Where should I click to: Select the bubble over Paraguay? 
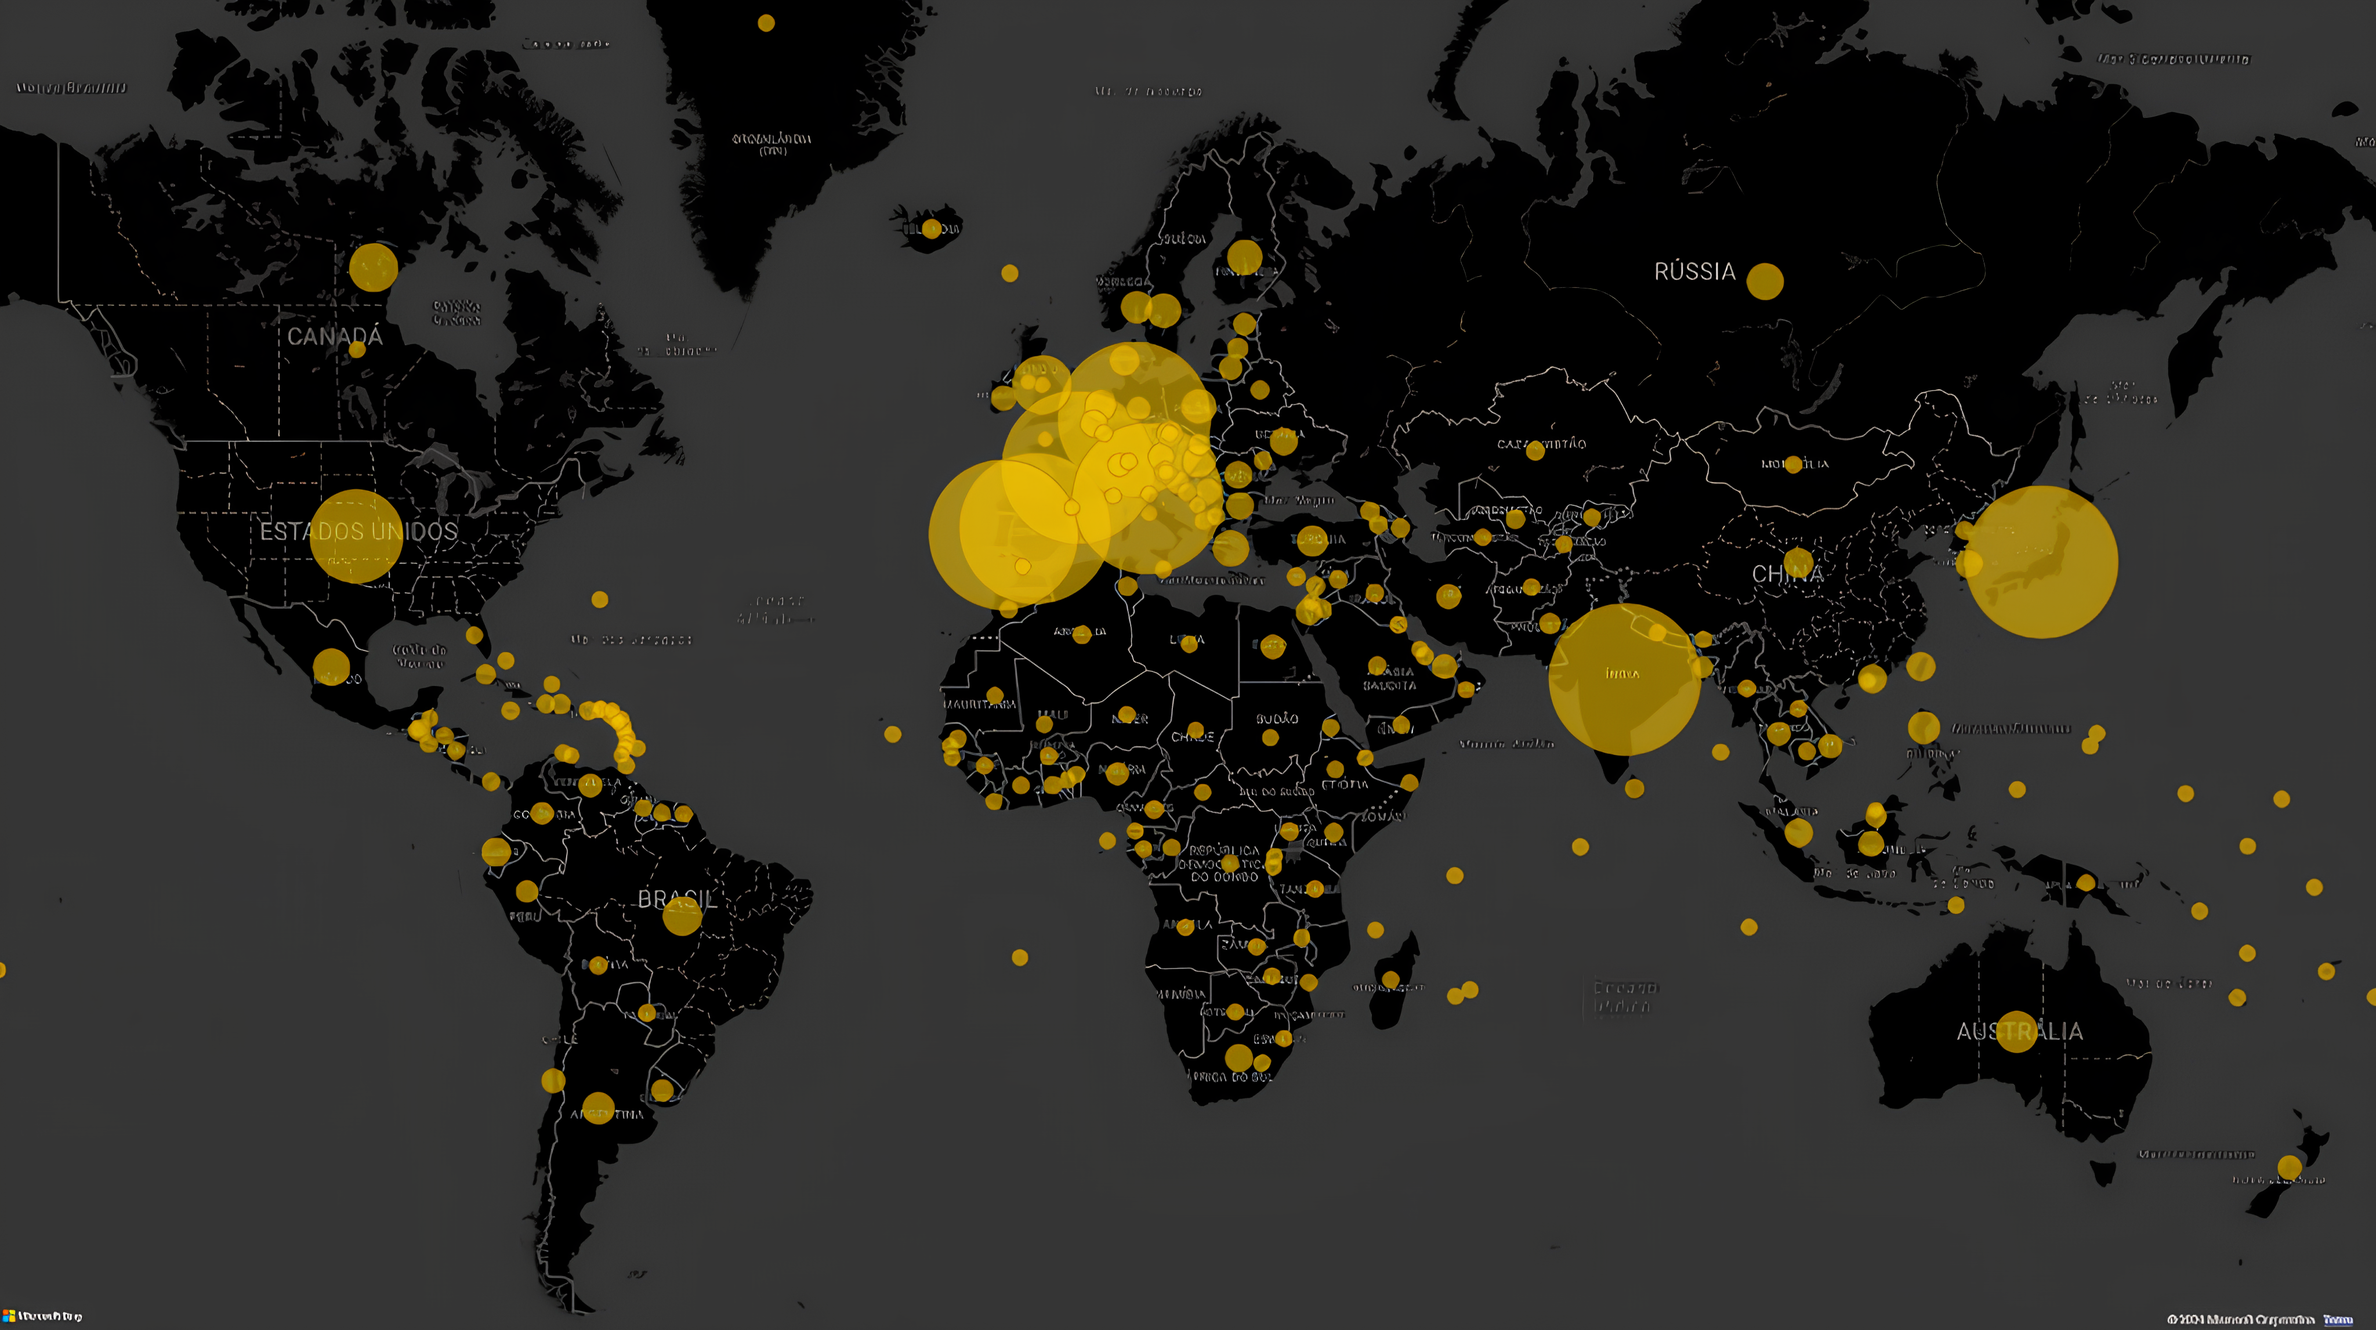pos(647,1013)
